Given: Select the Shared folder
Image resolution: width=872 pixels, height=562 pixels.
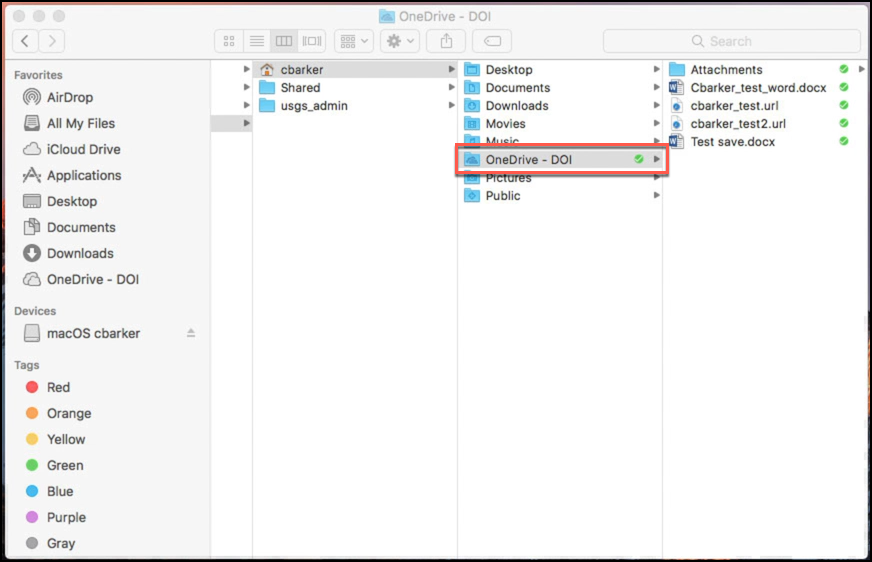Looking at the screenshot, I should click(355, 88).
